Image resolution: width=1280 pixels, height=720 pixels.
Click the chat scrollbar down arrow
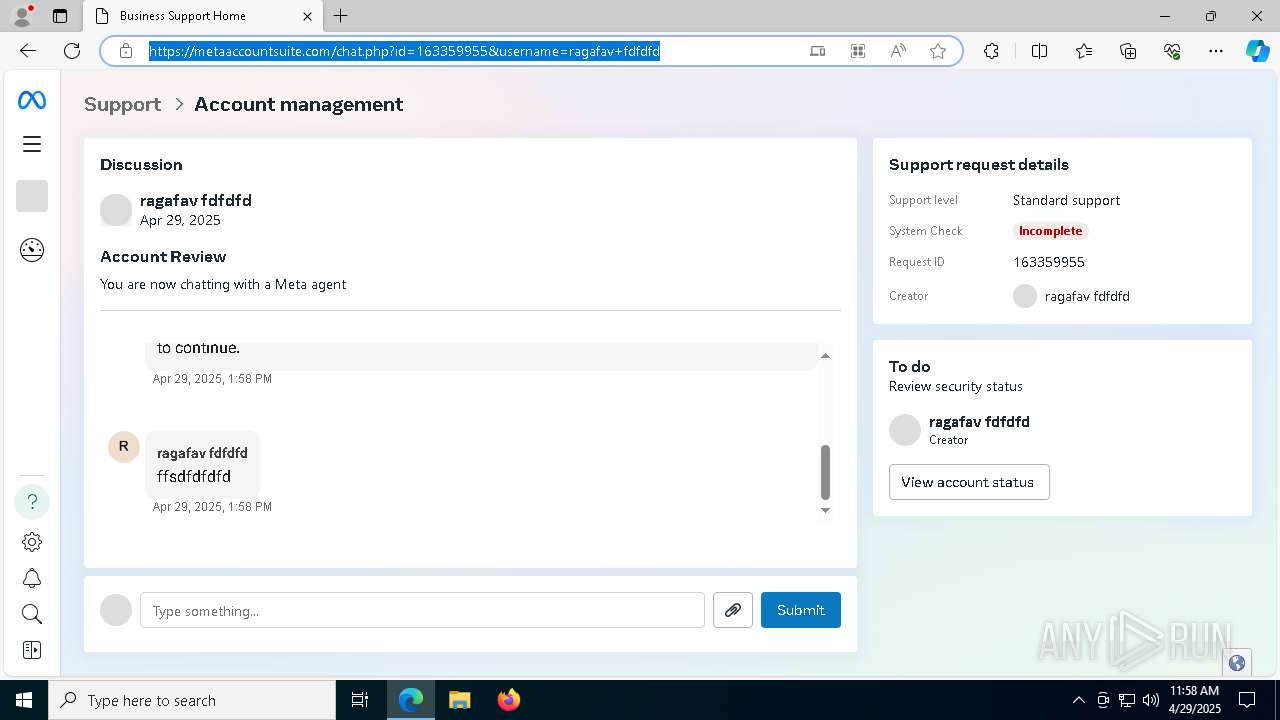point(825,510)
